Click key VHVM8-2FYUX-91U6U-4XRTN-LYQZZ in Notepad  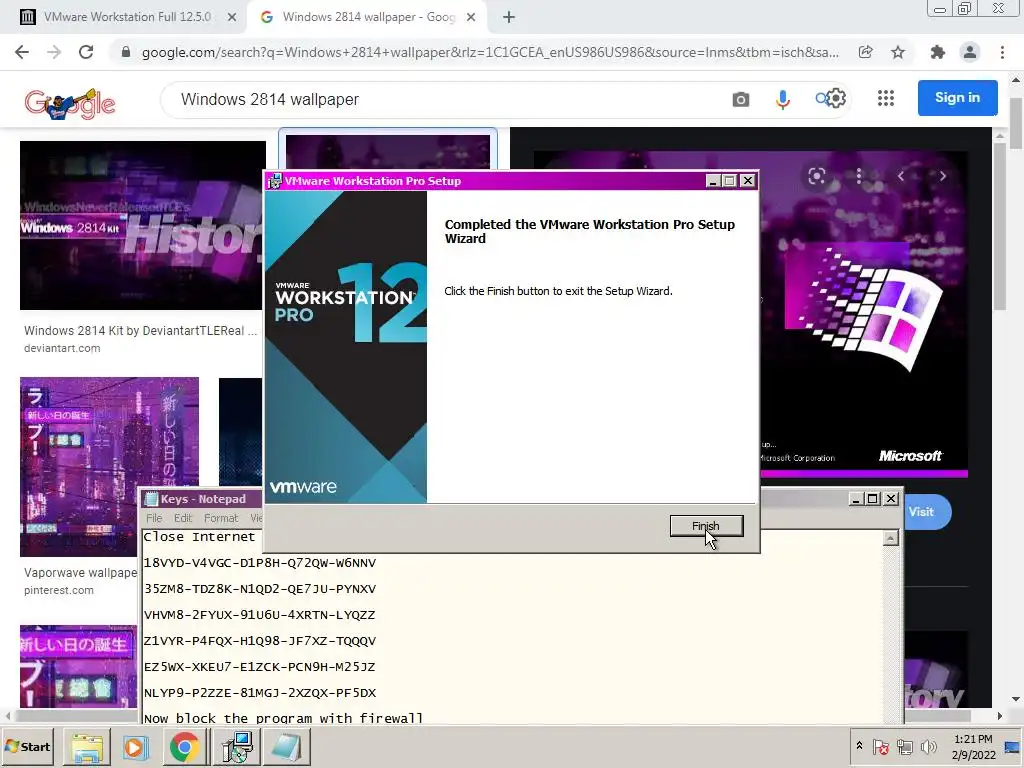[x=259, y=615]
